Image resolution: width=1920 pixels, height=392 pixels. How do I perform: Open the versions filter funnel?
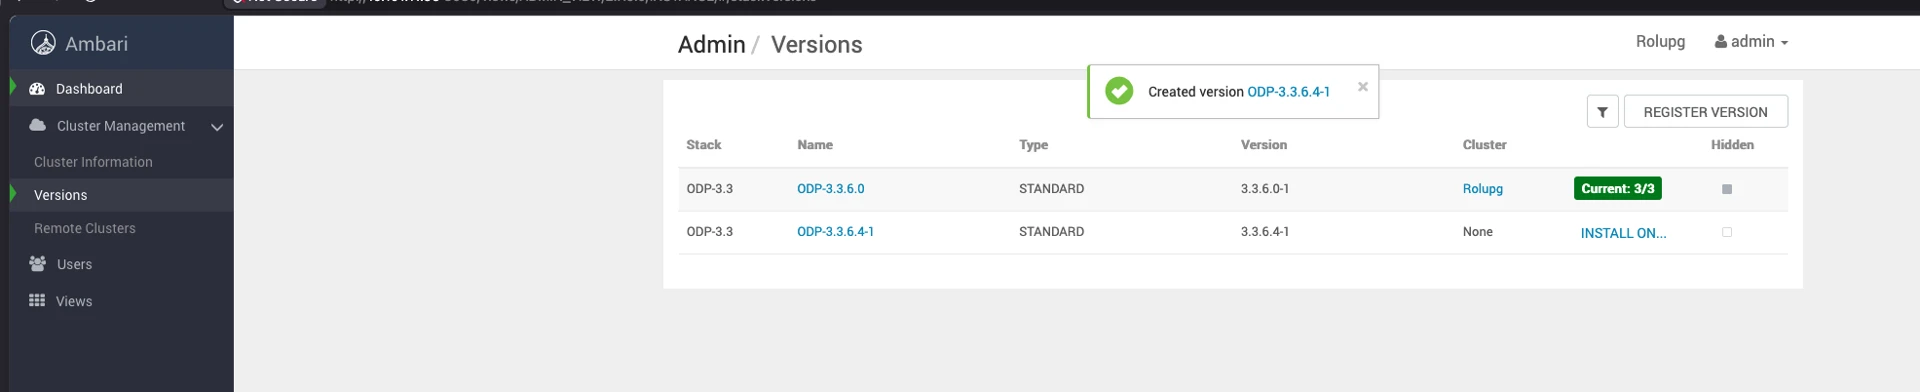click(1602, 112)
